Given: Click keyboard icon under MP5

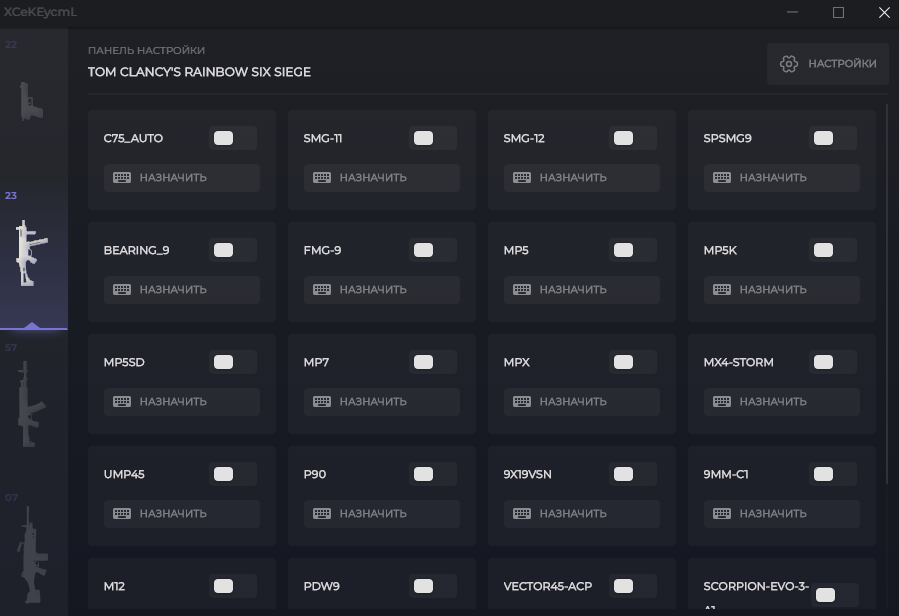Looking at the screenshot, I should coord(522,290).
